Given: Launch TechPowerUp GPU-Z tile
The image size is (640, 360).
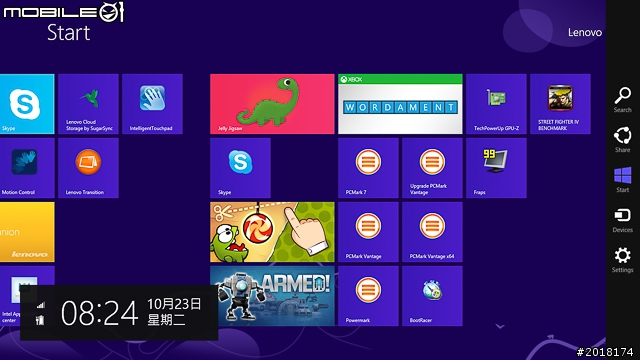Looking at the screenshot, I should click(496, 104).
